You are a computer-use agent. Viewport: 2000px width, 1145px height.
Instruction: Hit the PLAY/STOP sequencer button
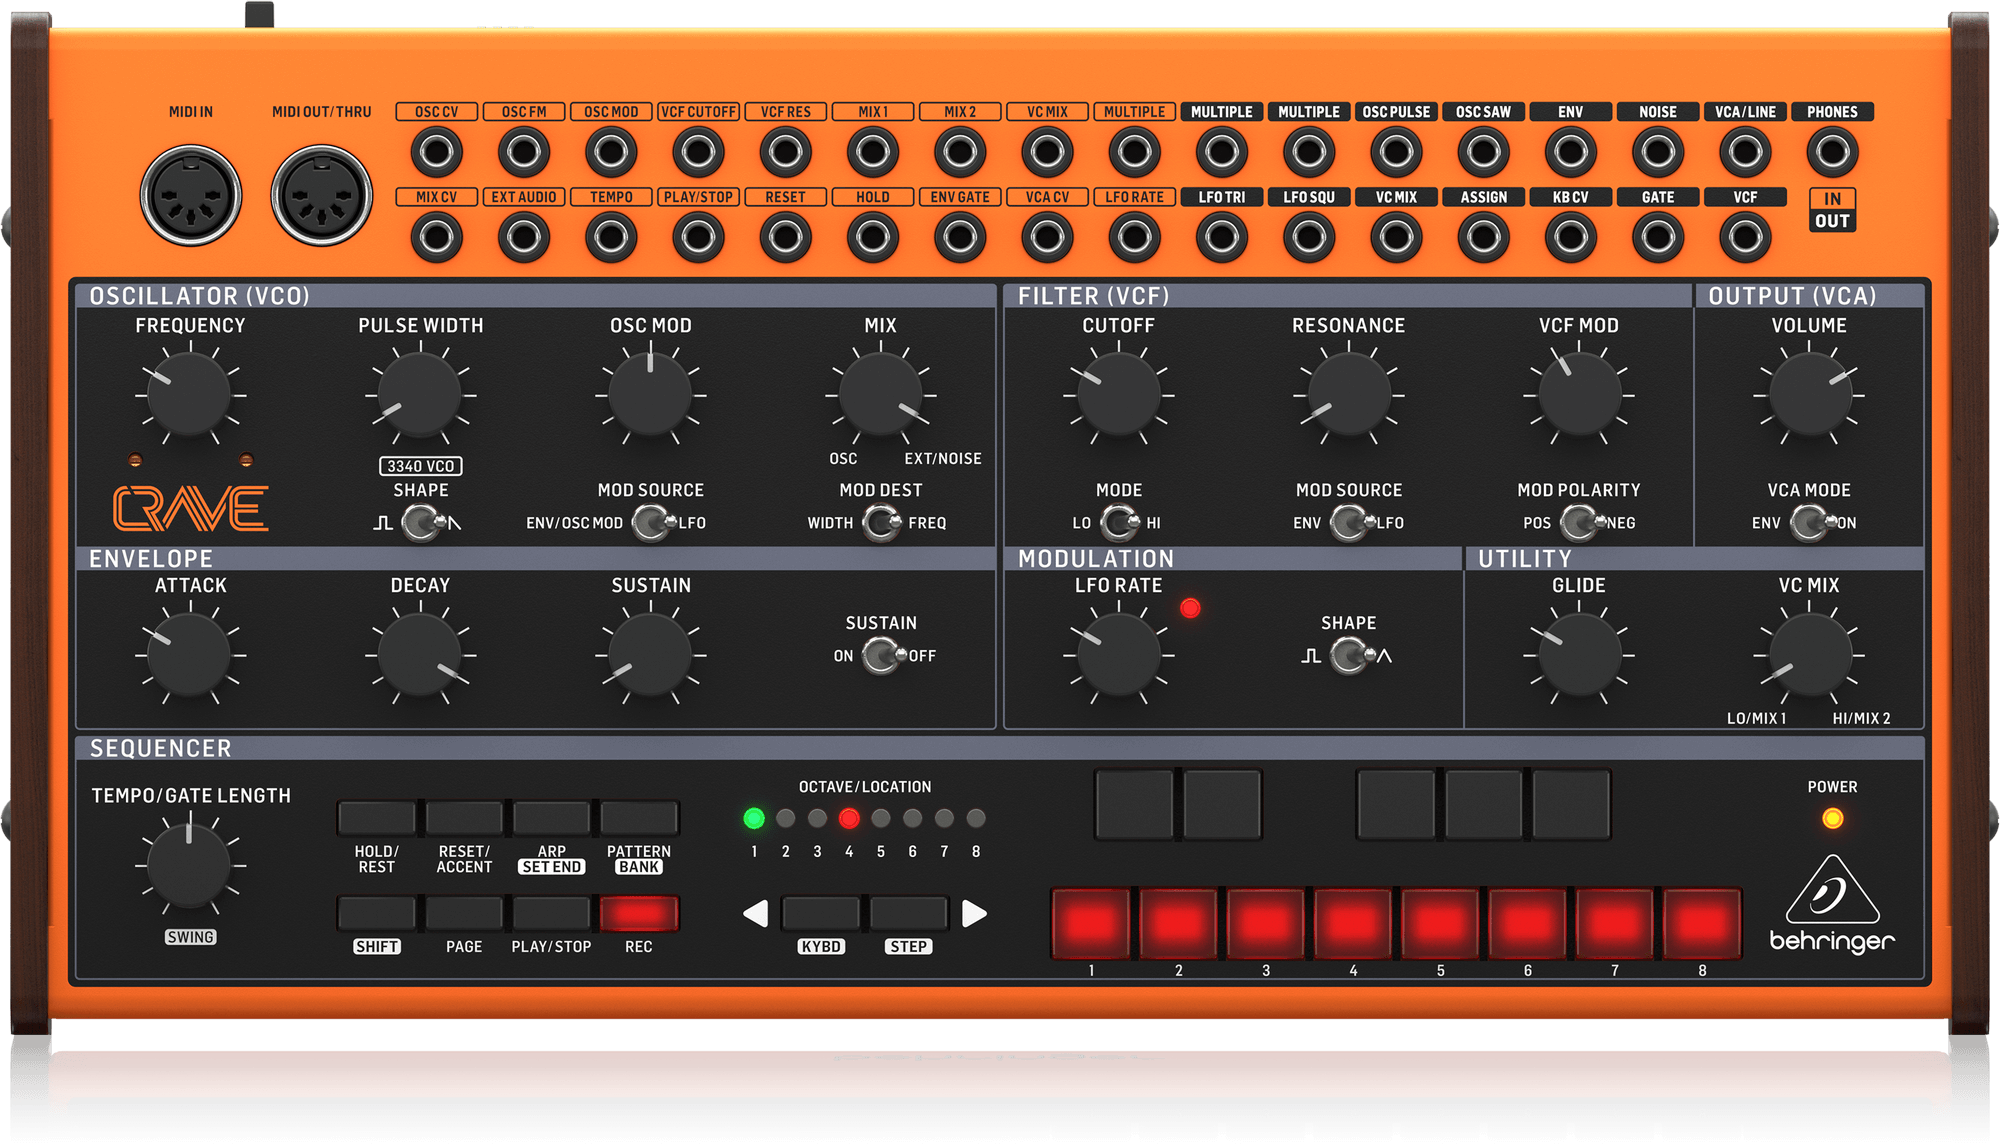[551, 913]
